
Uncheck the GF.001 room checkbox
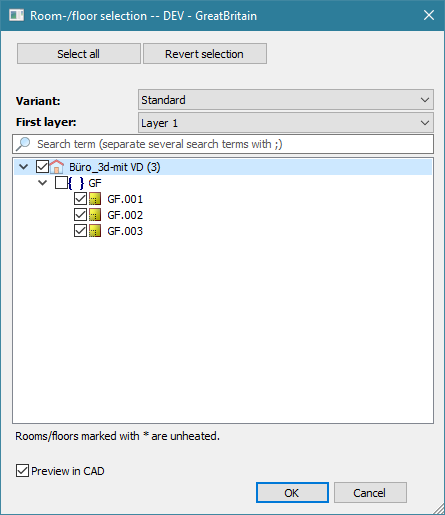80,199
